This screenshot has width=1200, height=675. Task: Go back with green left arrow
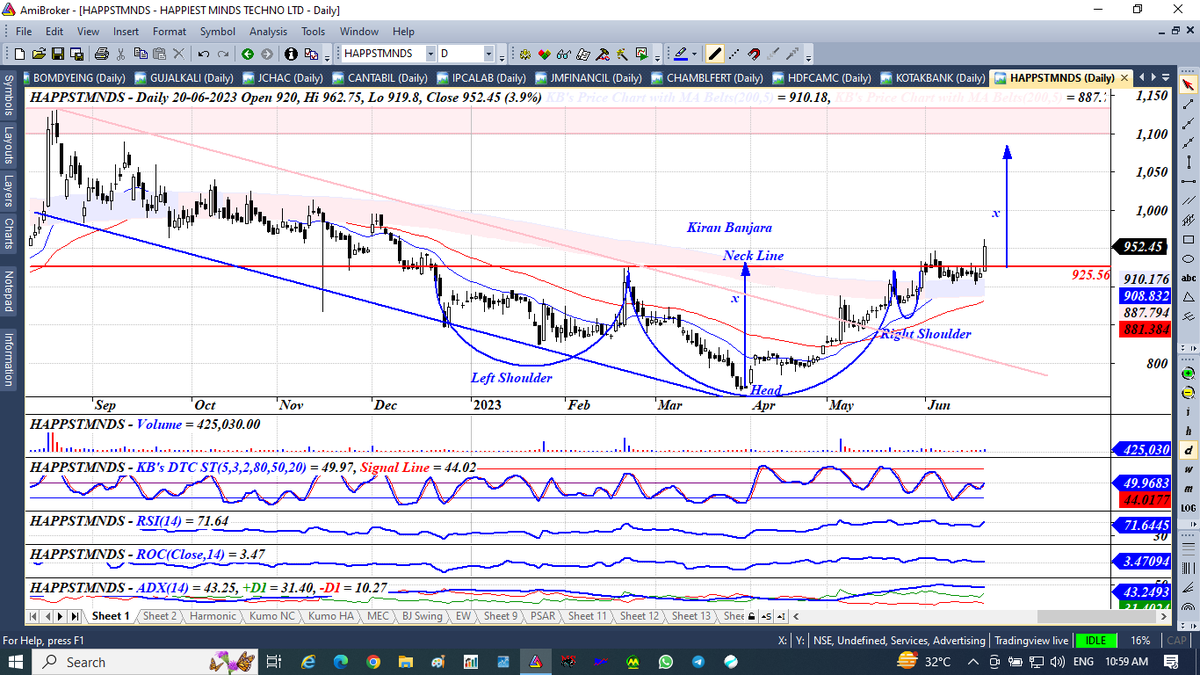point(247,53)
